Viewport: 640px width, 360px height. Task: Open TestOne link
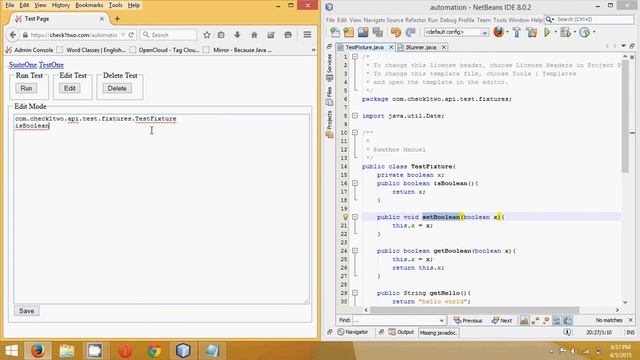click(x=51, y=65)
